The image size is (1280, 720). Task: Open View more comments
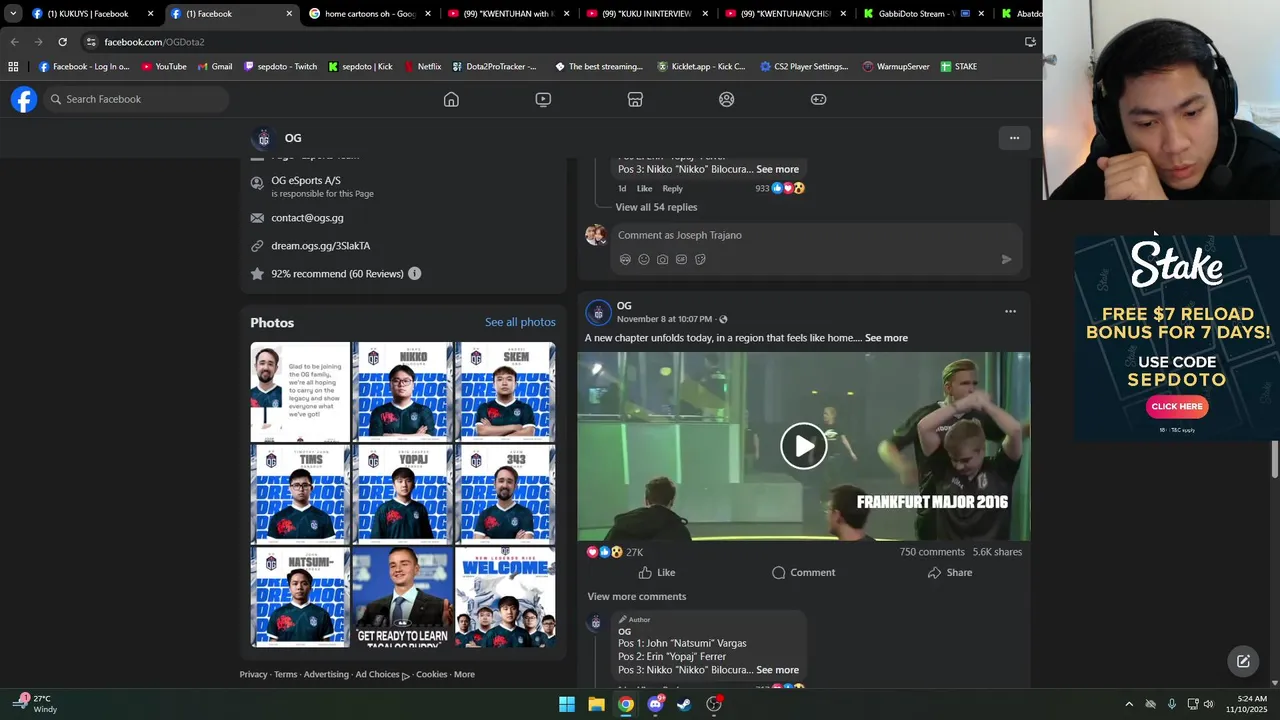tap(636, 596)
